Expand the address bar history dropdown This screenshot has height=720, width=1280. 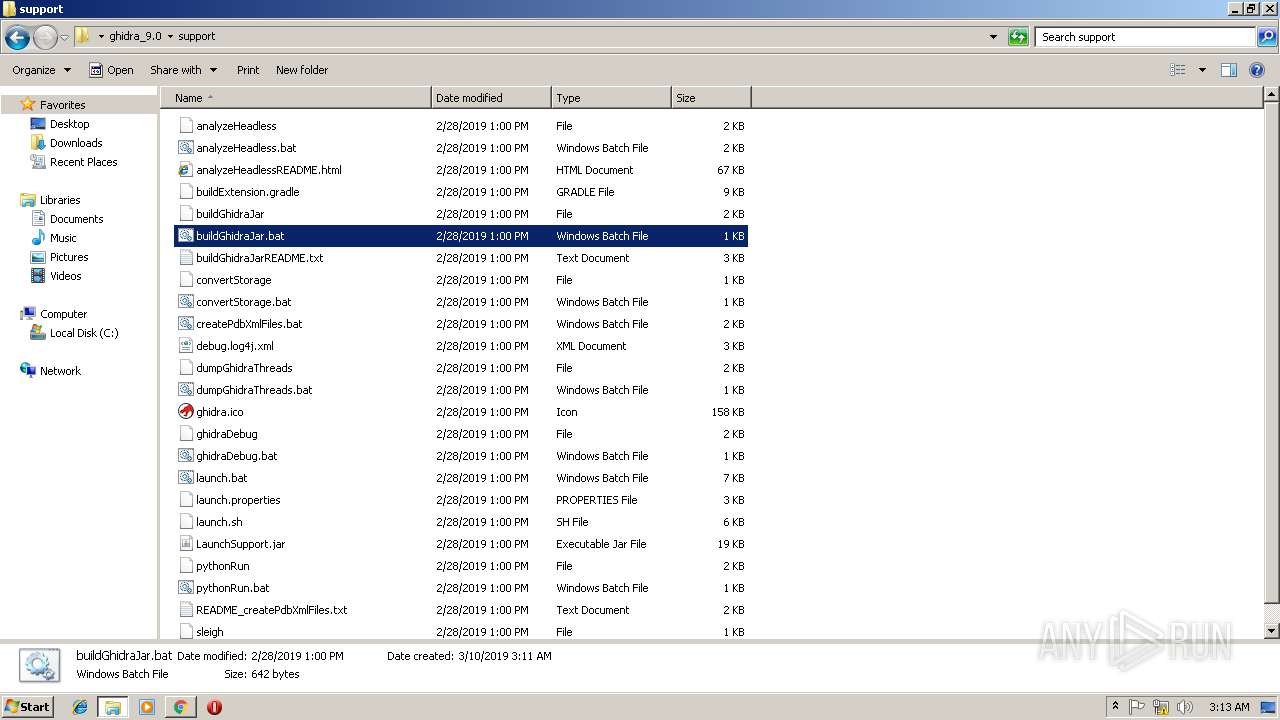tap(993, 37)
